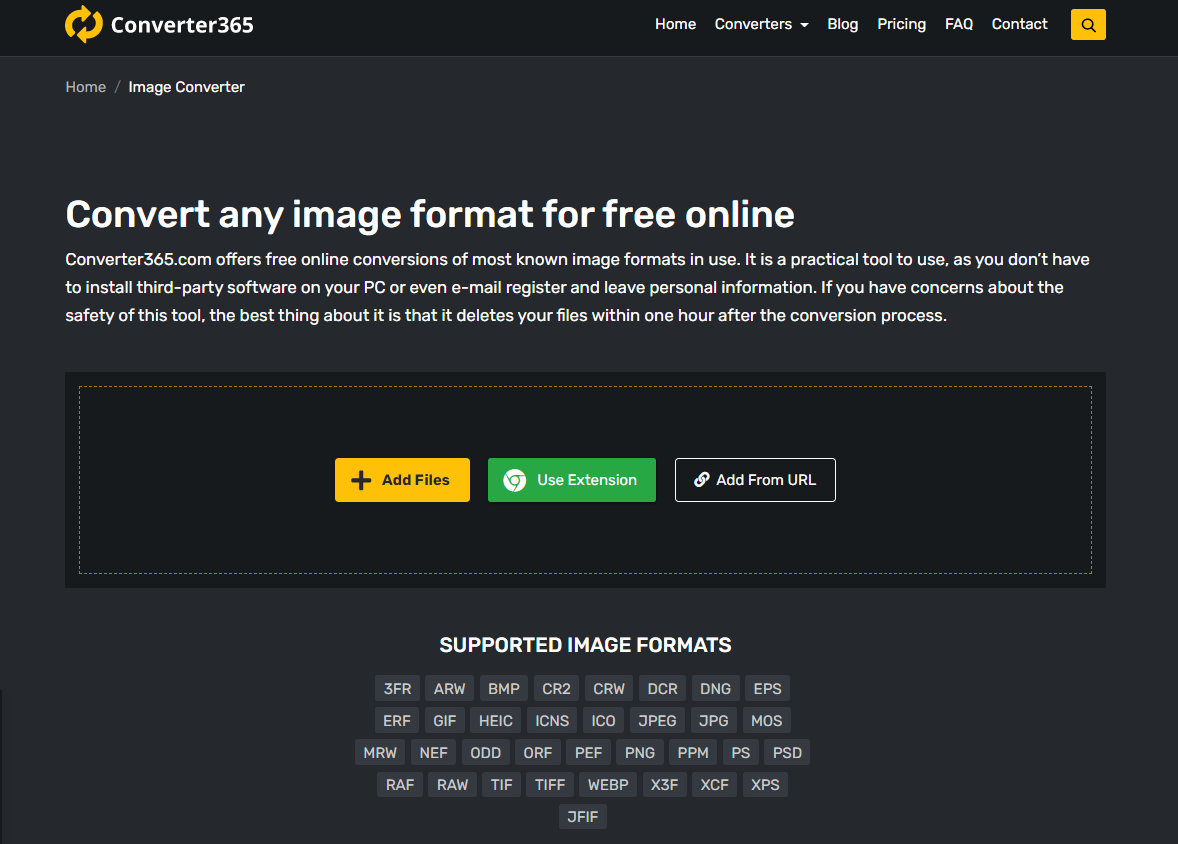Viewport: 1178px width, 844px height.
Task: Click the Add Files button
Action: point(402,480)
